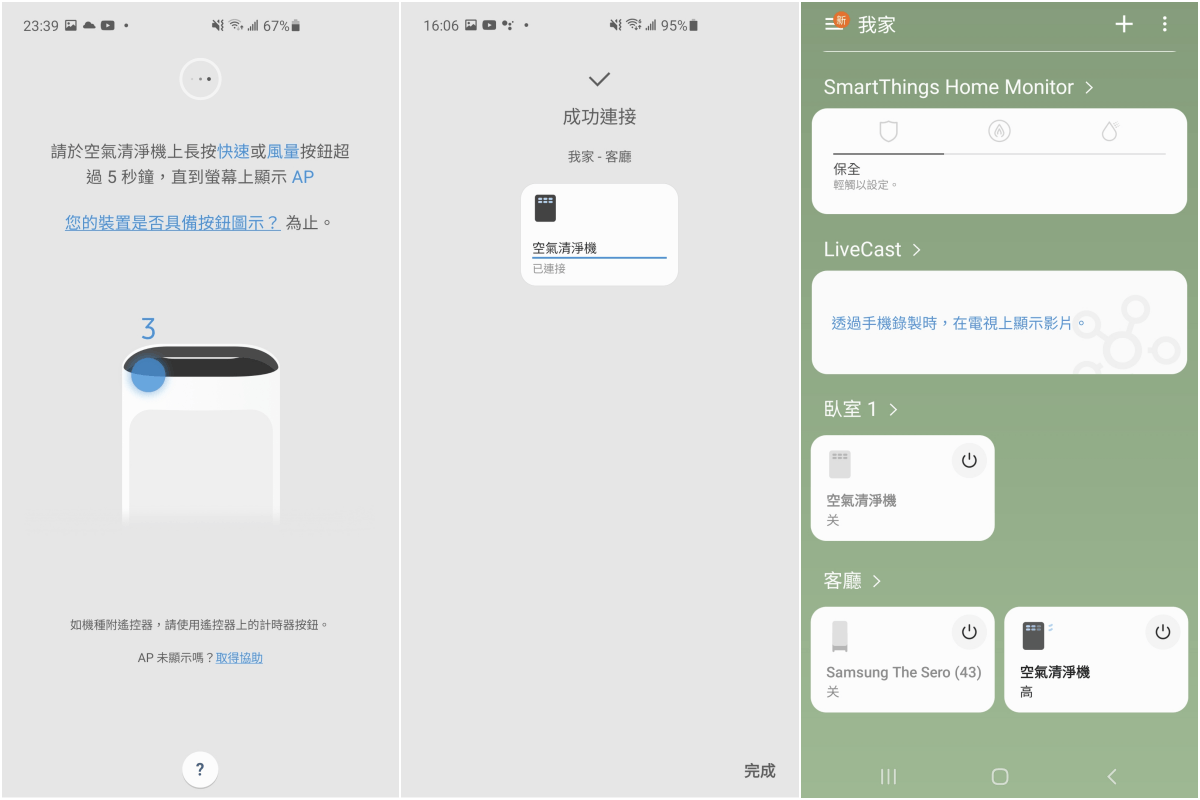The height and width of the screenshot is (800, 1200).
Task: Tap 完成 to finish the connection
Action: pyautogui.click(x=760, y=770)
